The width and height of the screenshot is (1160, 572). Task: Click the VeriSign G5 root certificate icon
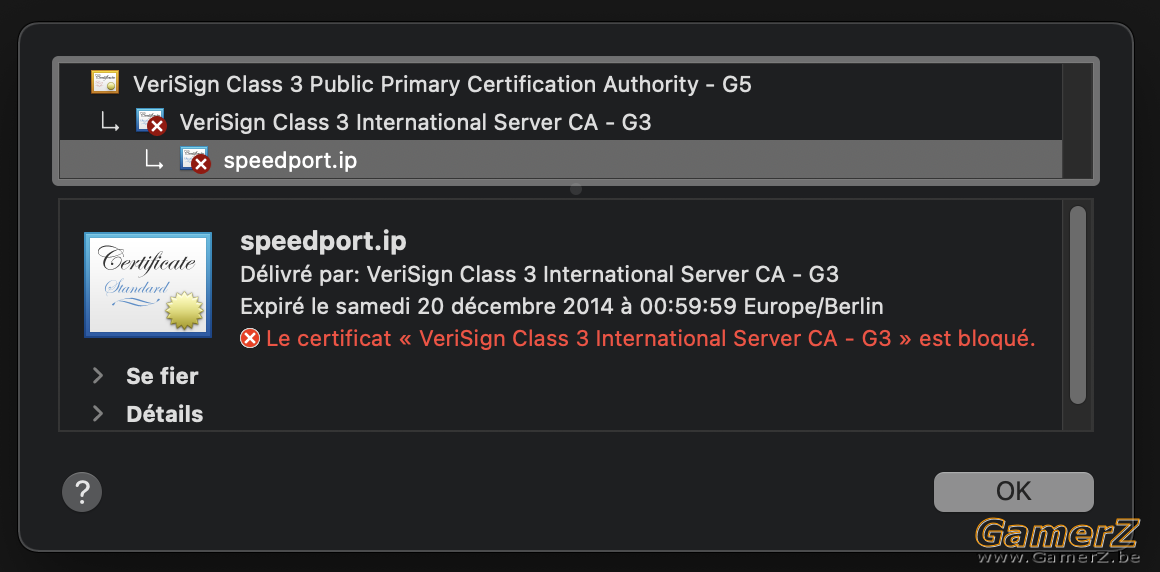click(x=104, y=82)
